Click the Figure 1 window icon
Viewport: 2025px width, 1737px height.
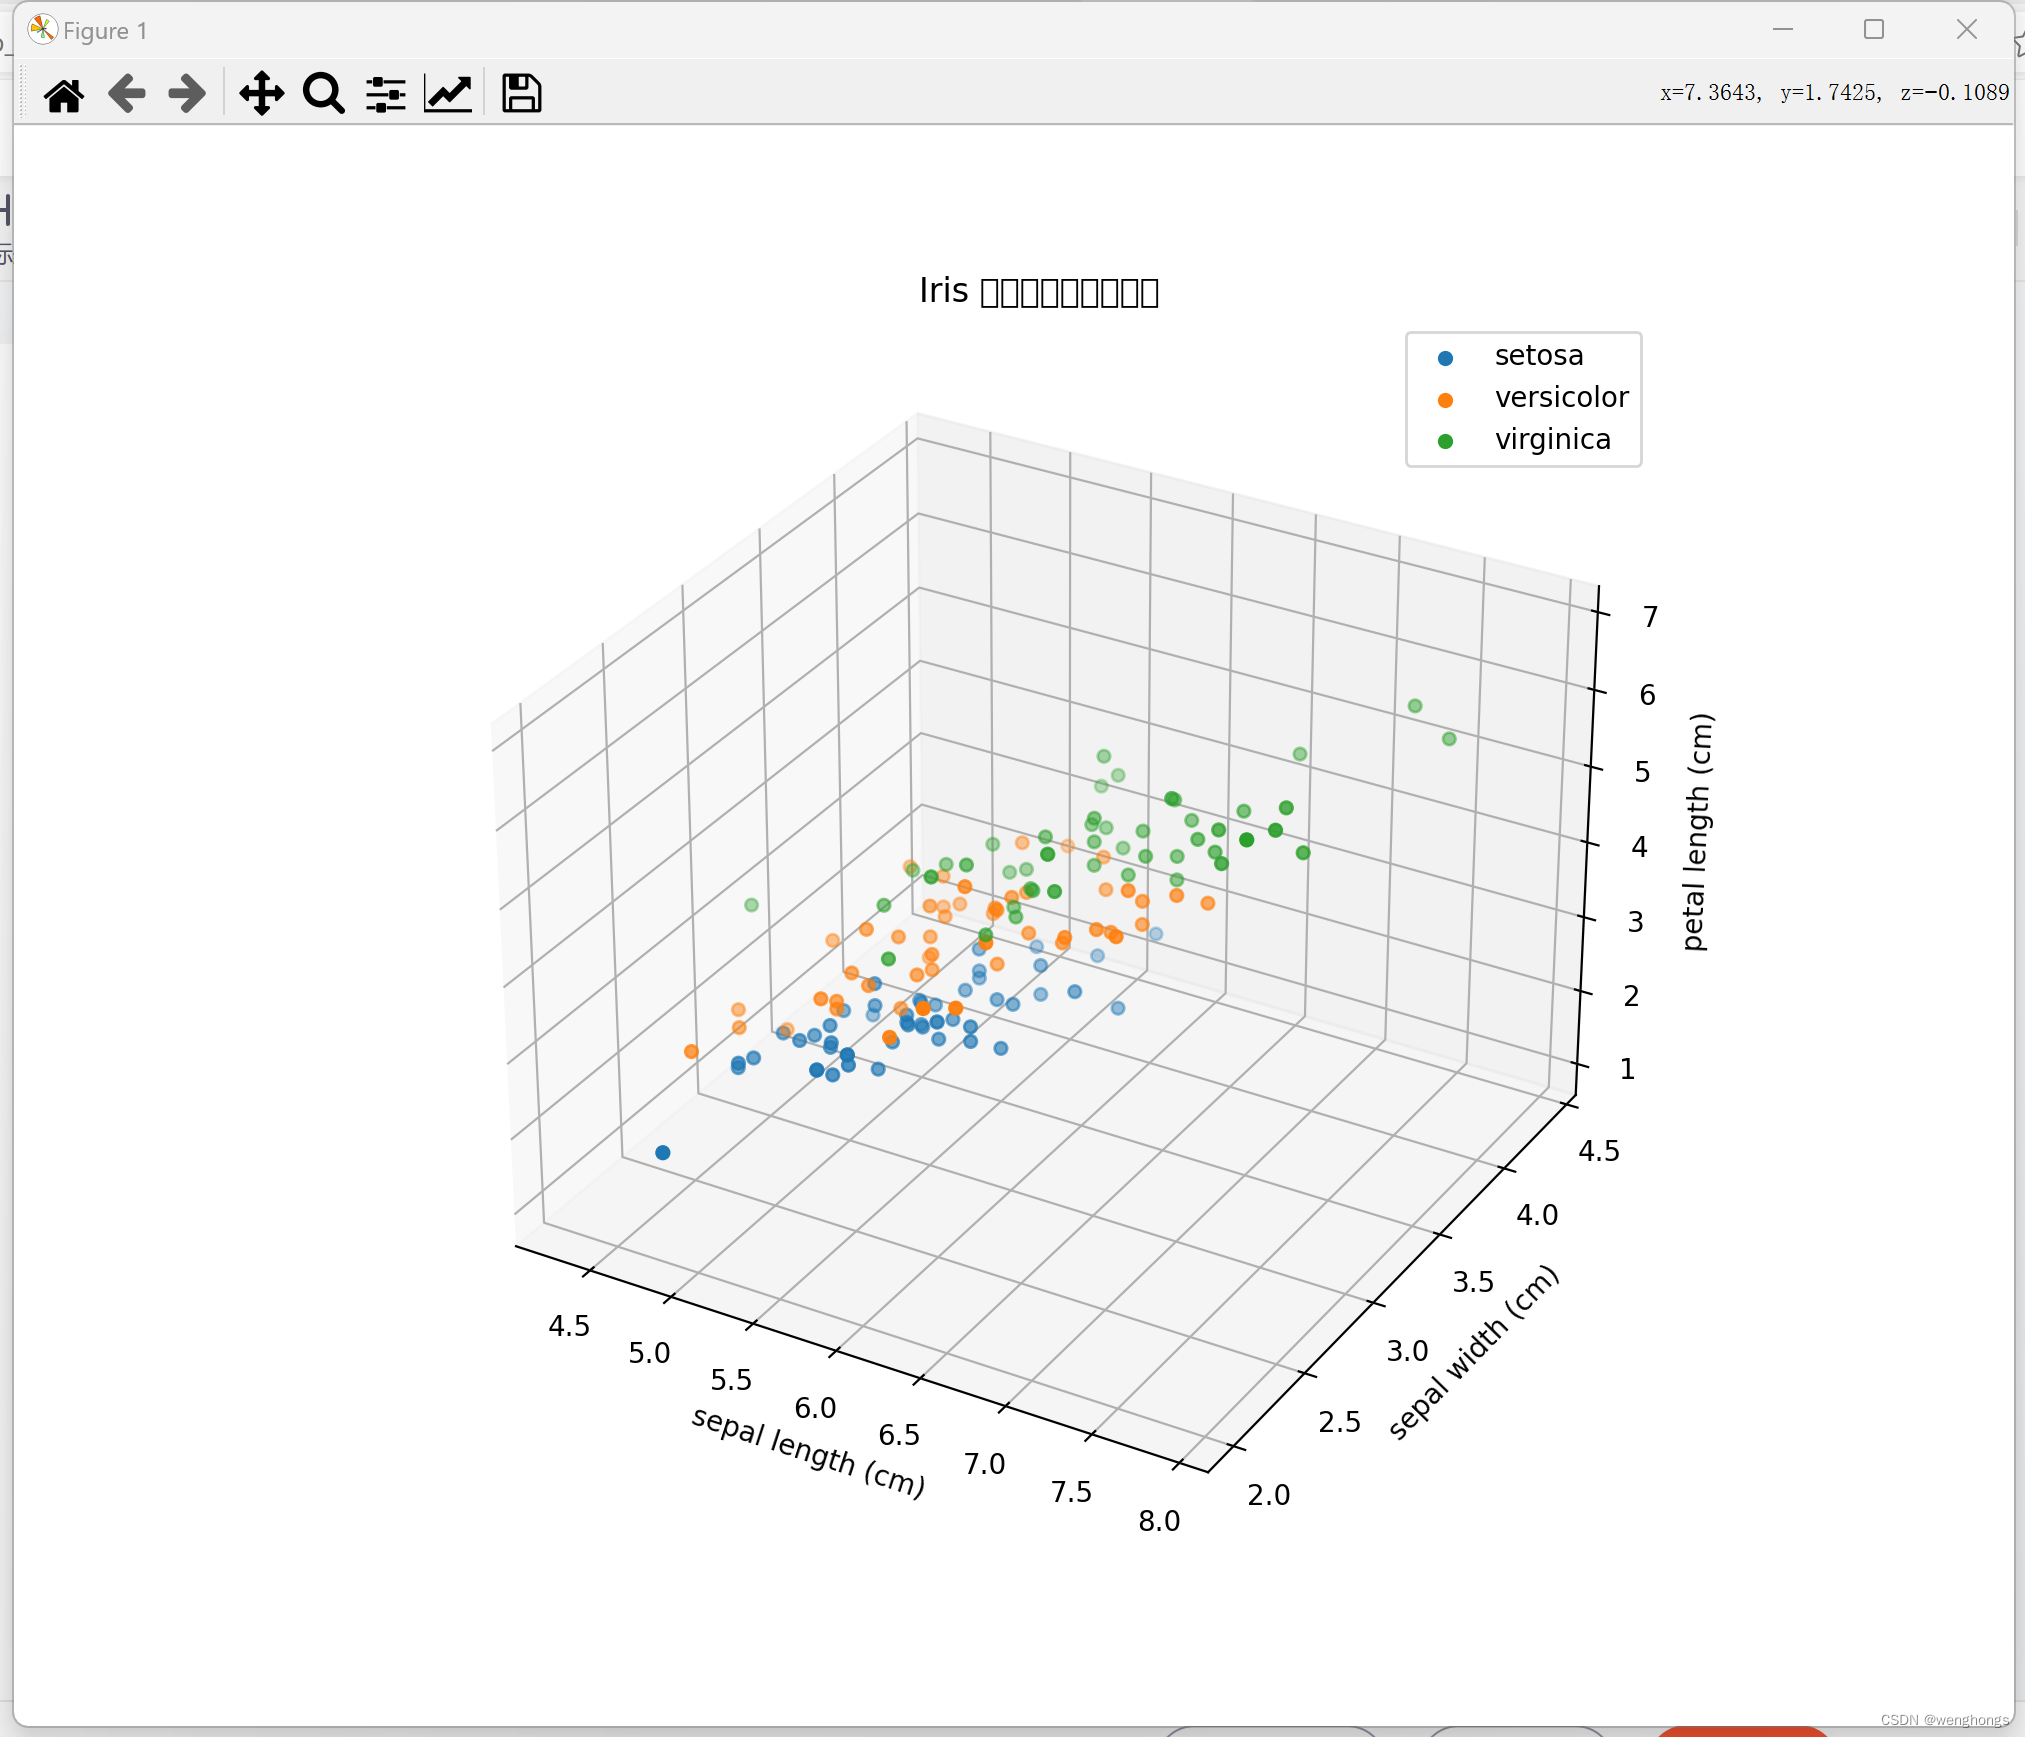pyautogui.click(x=42, y=30)
